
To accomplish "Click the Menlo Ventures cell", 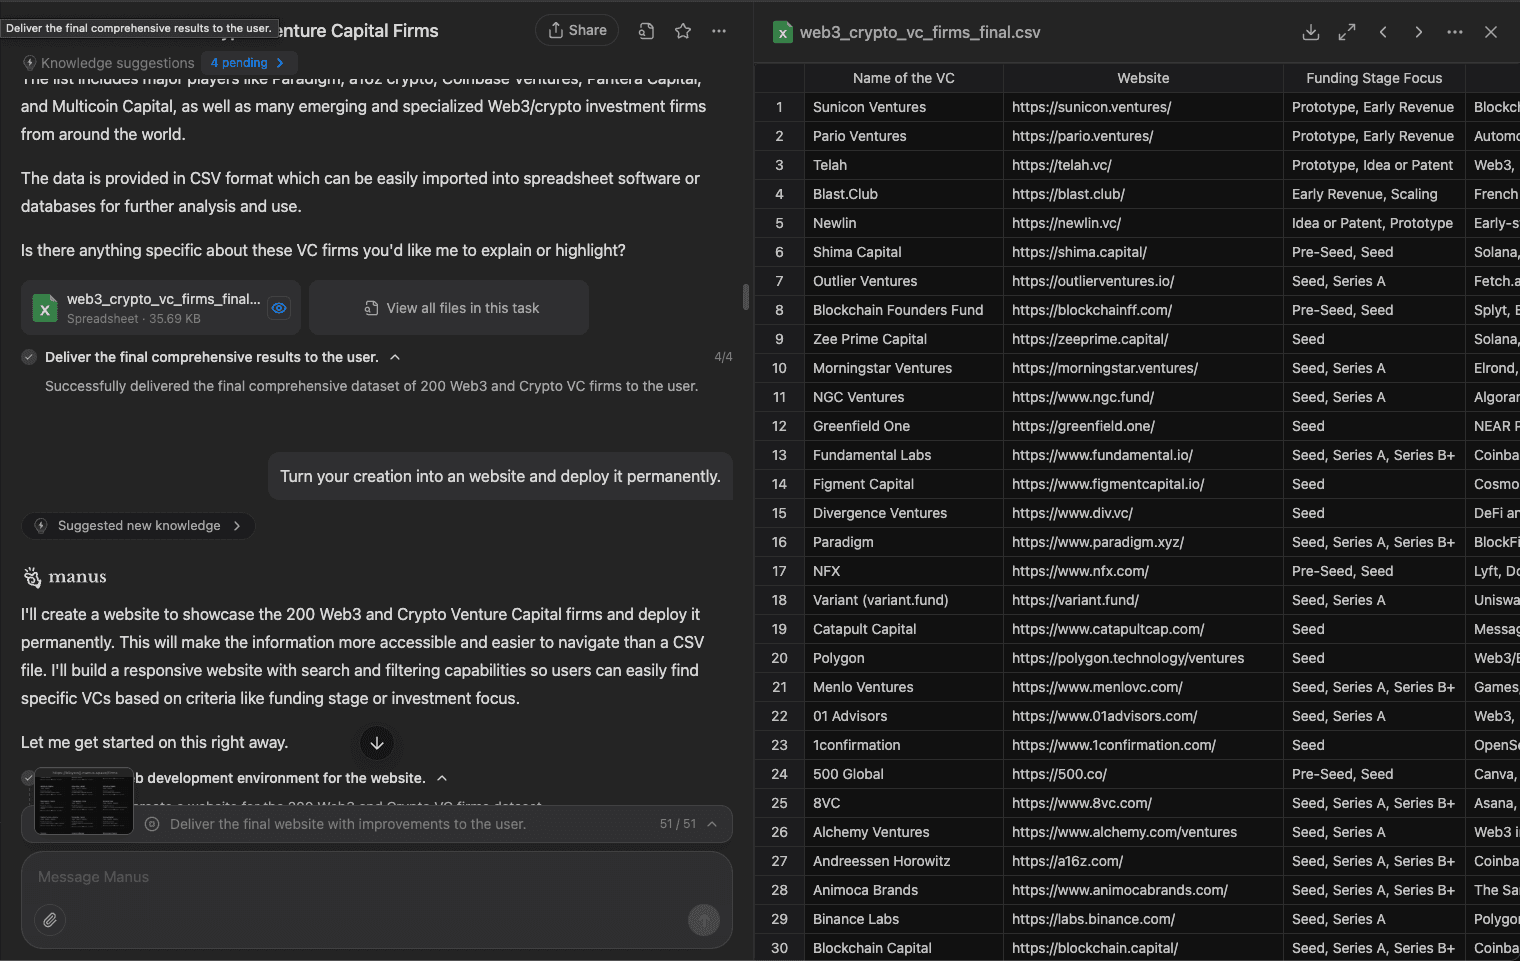I will [x=903, y=687].
